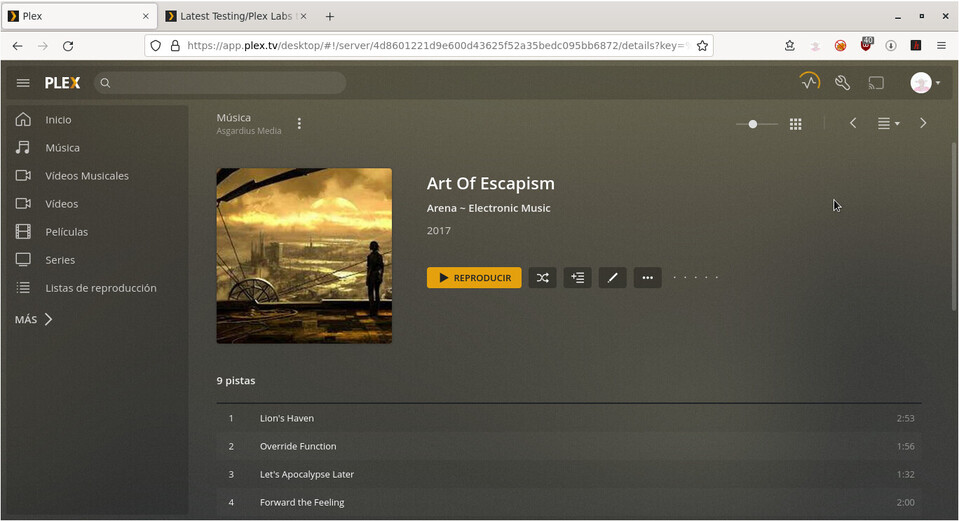
Task: Click the Películas film icon
Action: point(23,231)
